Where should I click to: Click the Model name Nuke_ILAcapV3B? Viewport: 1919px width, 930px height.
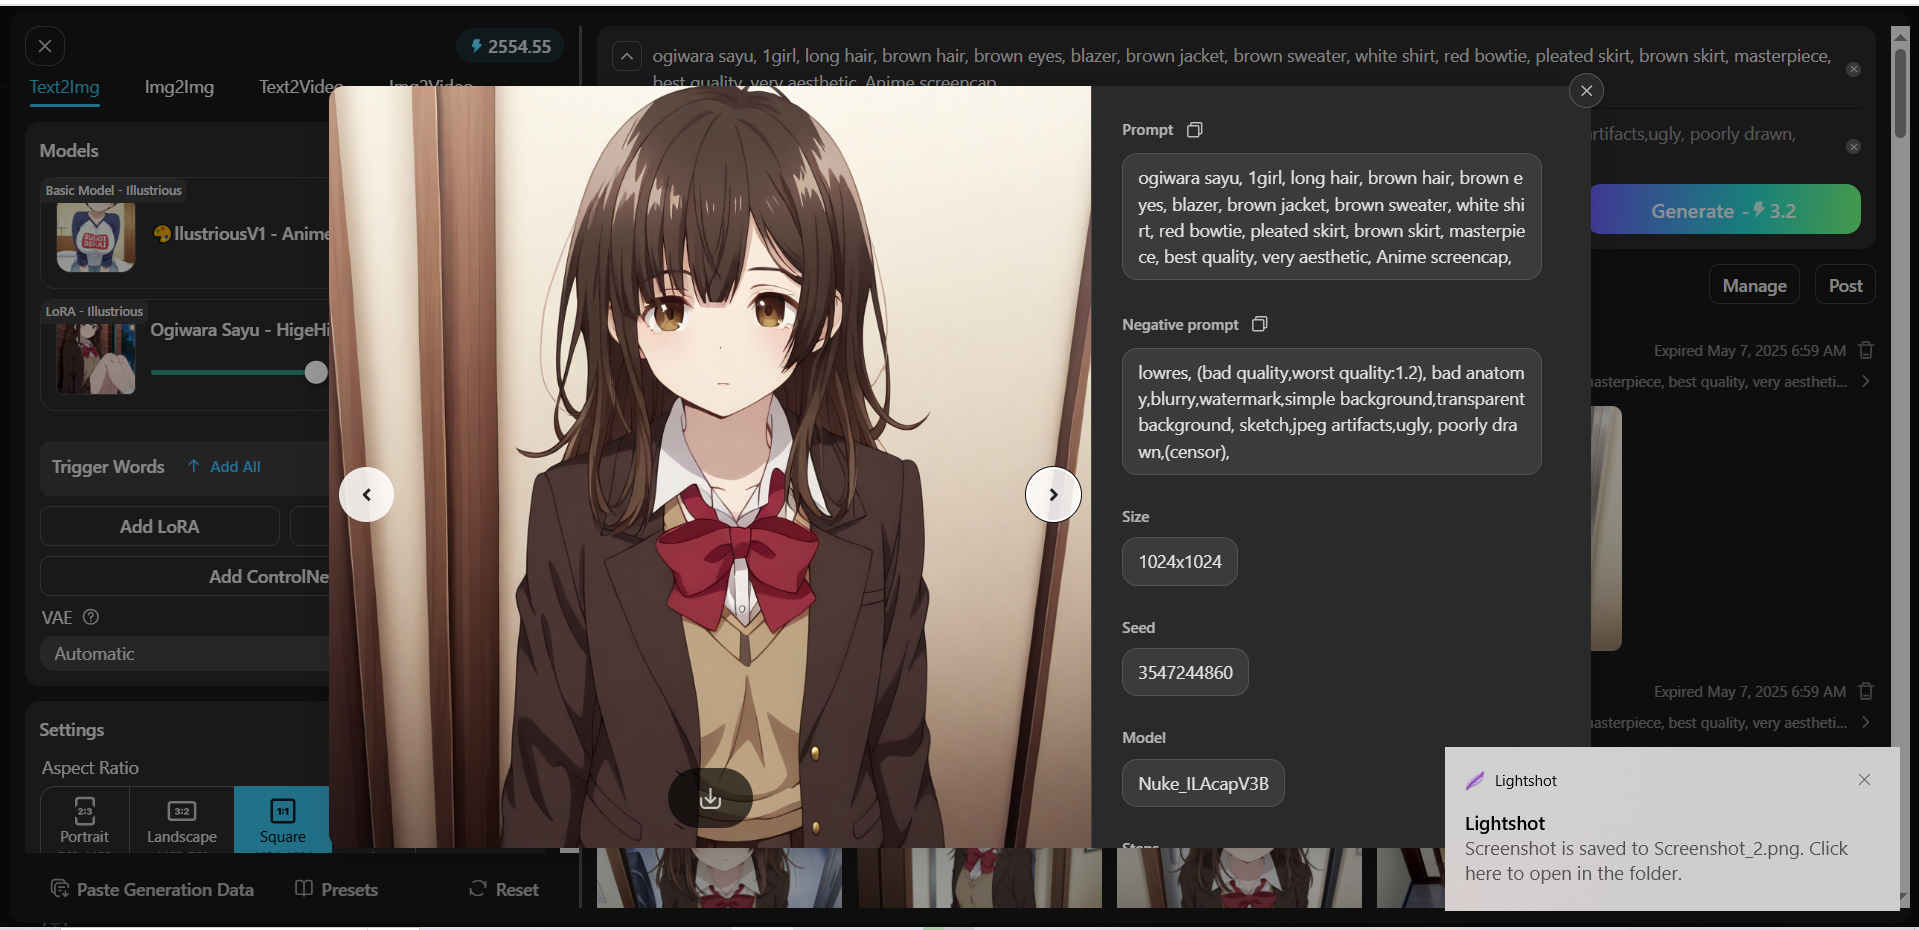(x=1203, y=783)
